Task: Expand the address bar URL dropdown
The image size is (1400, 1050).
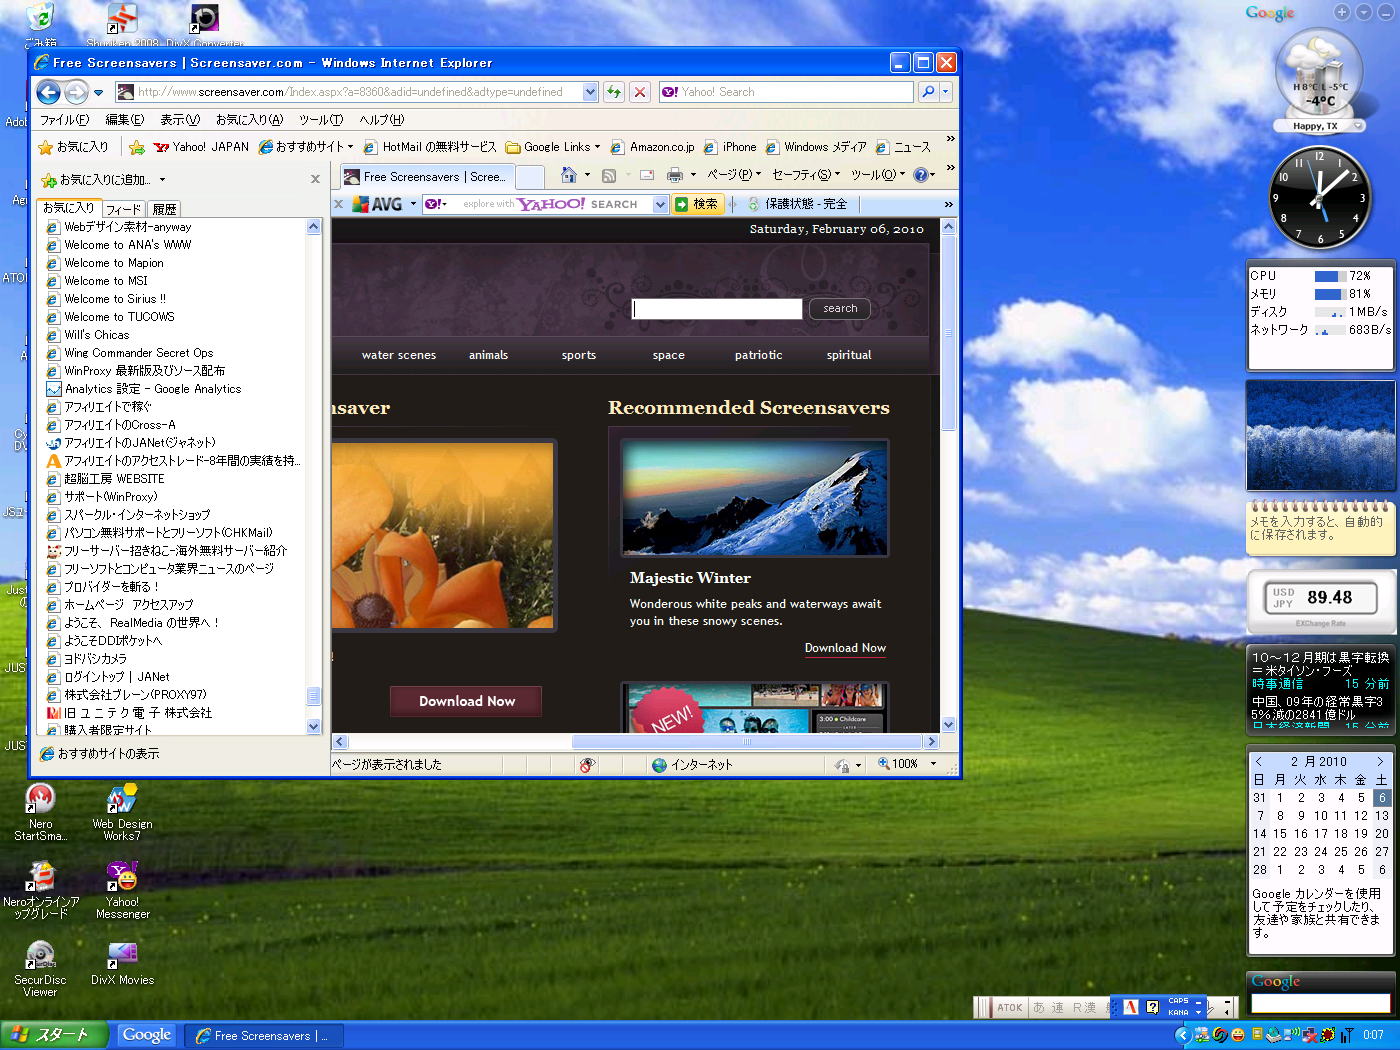Action: tap(590, 92)
